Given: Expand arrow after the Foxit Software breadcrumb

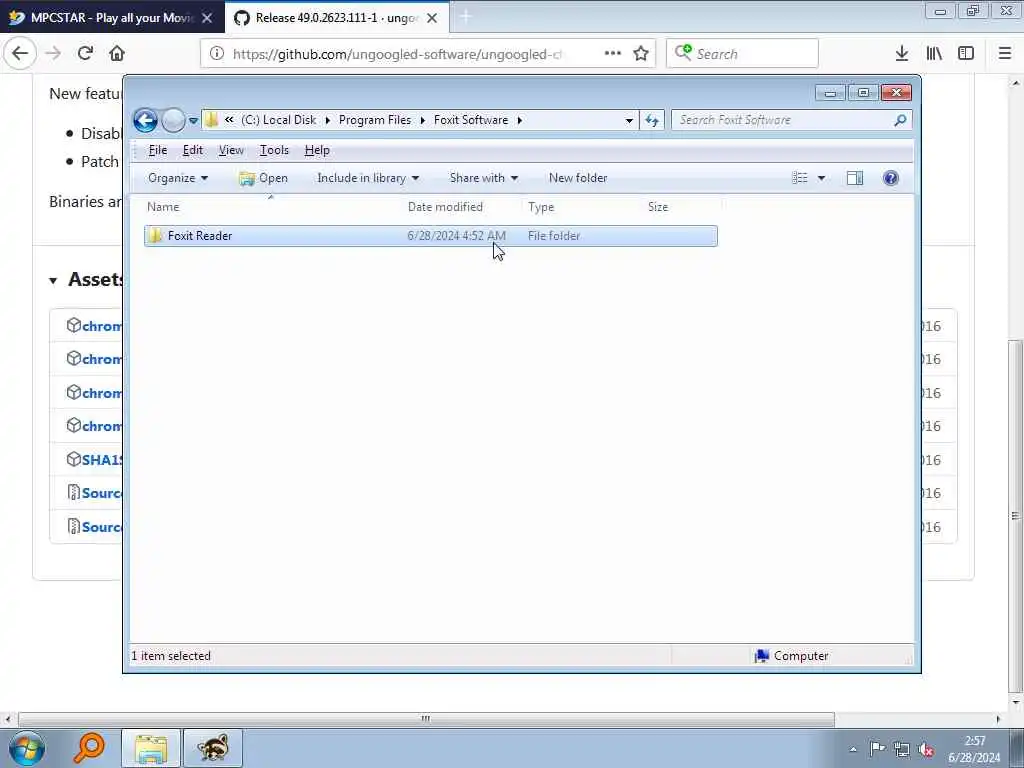Looking at the screenshot, I should [x=520, y=120].
